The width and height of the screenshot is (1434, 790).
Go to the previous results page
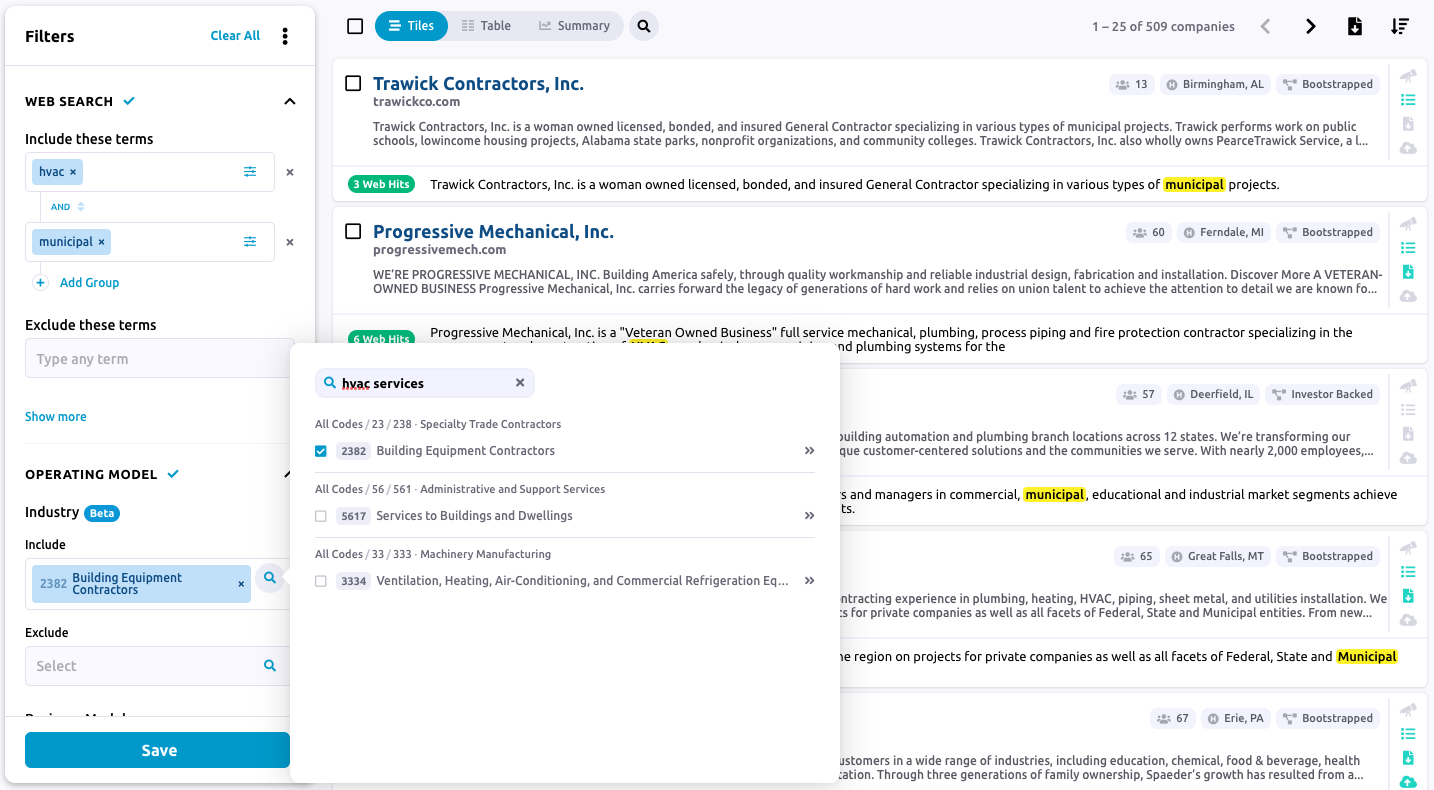tap(1265, 27)
